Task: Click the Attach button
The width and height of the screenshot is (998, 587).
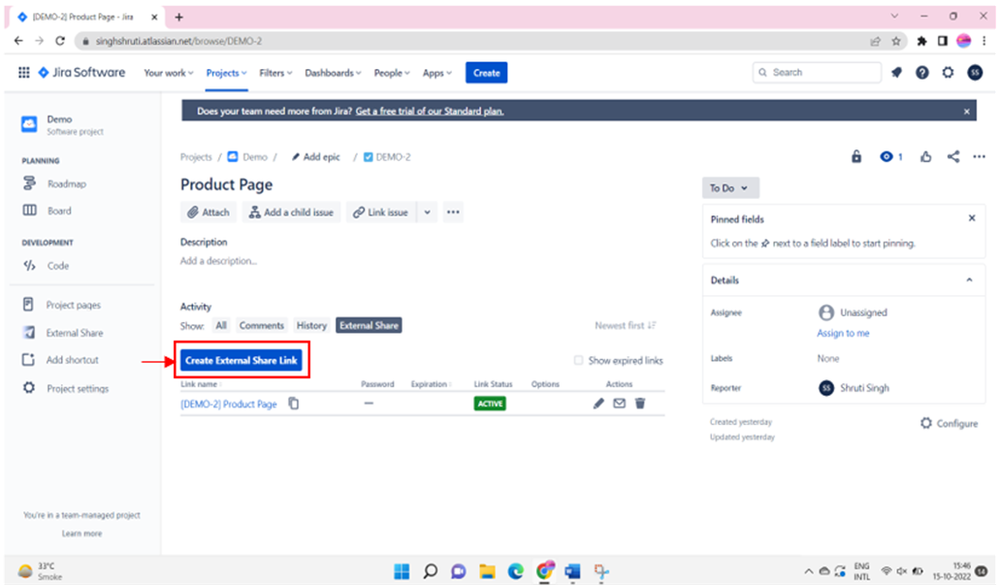Action: coord(208,212)
